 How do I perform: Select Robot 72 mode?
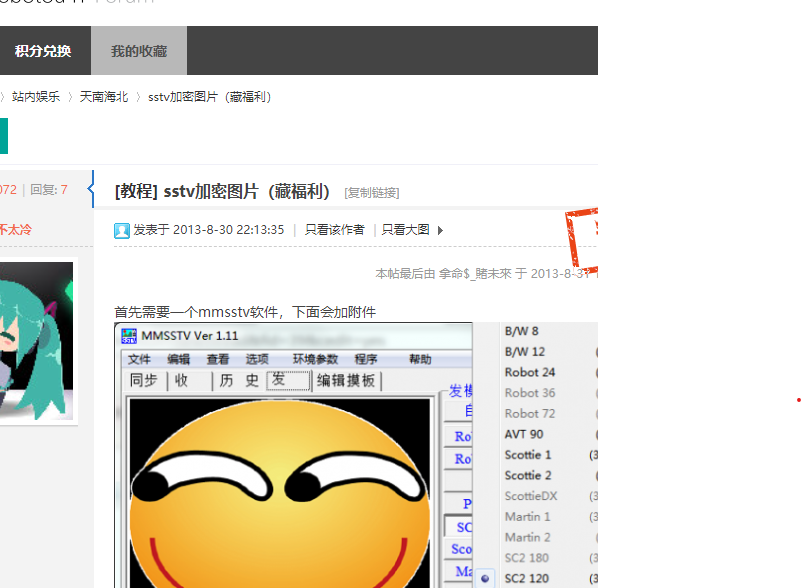pos(530,414)
